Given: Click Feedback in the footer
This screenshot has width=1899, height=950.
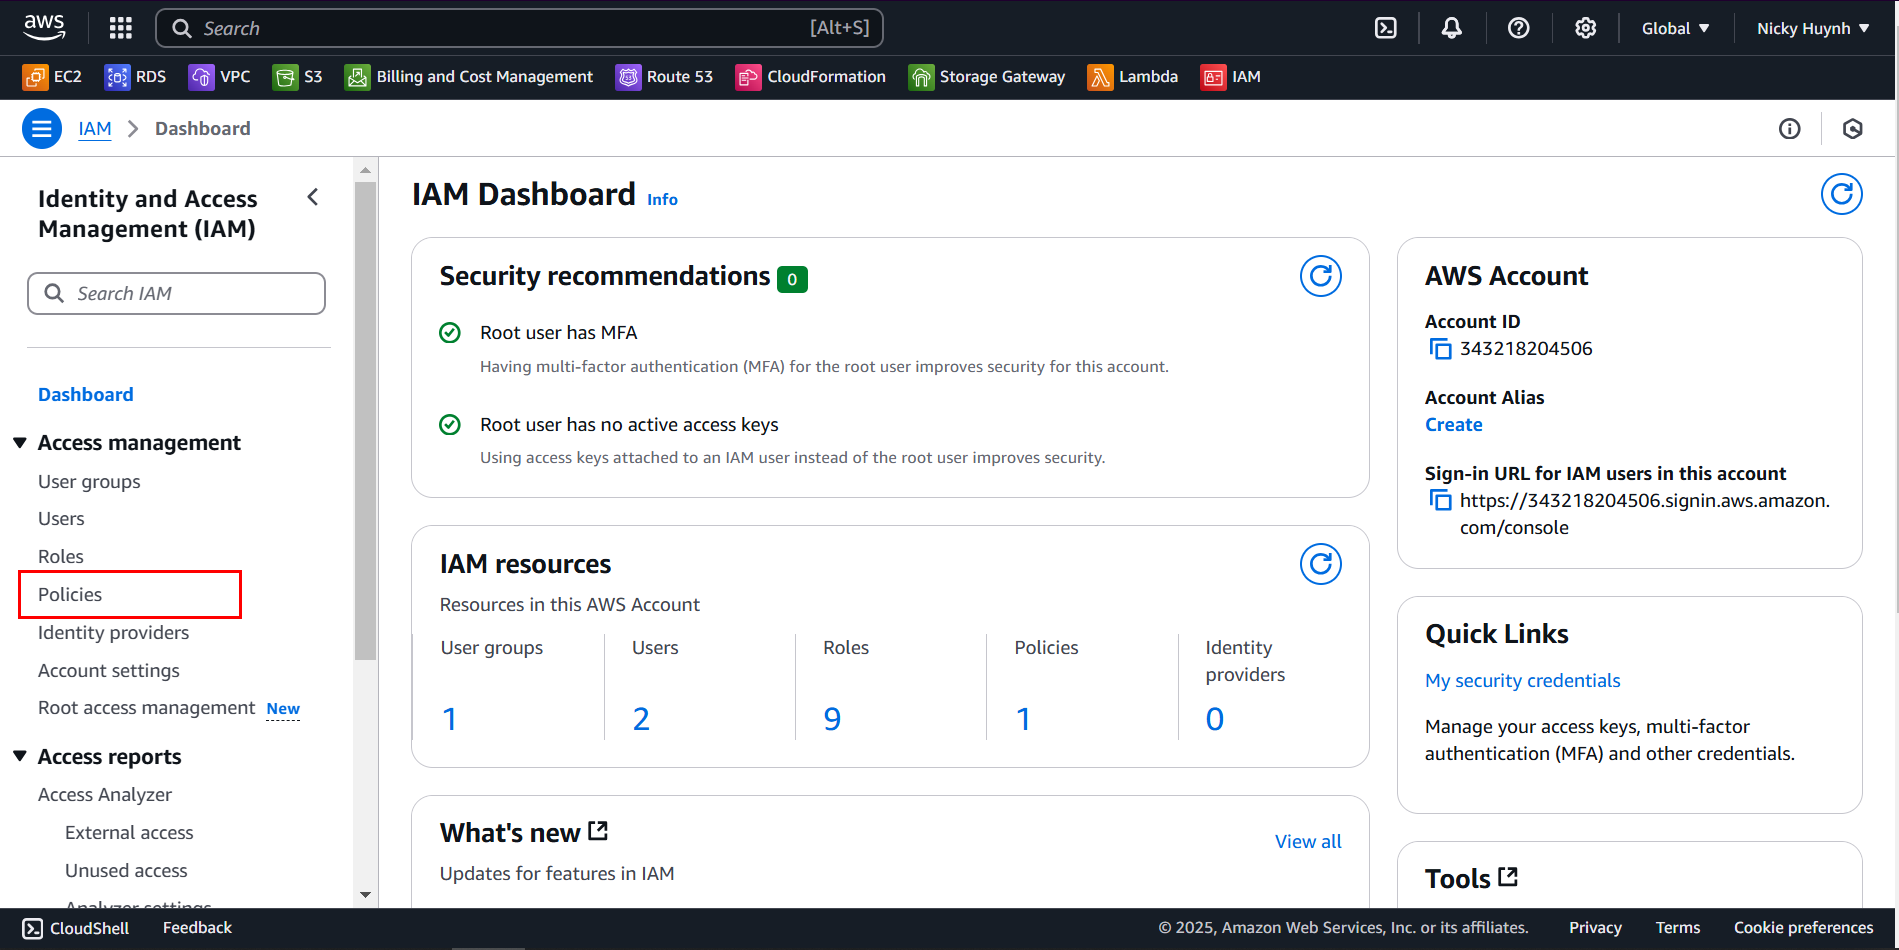Looking at the screenshot, I should click(197, 928).
